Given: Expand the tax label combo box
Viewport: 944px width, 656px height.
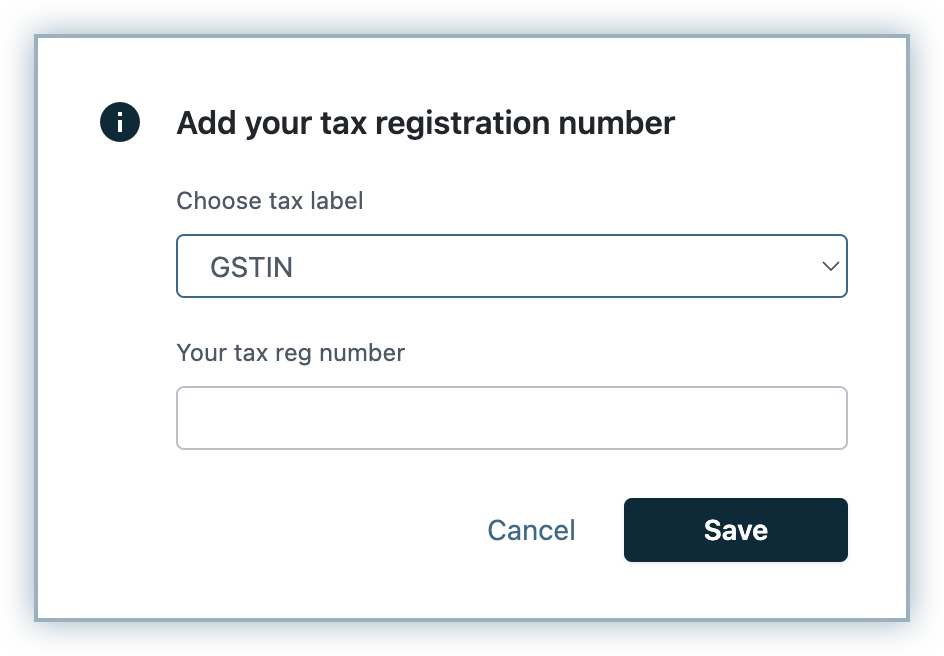Looking at the screenshot, I should (511, 266).
